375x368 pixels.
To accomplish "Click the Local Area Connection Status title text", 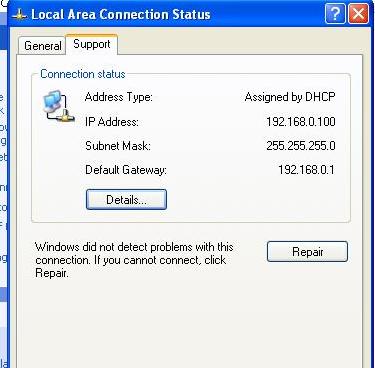I will click(121, 14).
